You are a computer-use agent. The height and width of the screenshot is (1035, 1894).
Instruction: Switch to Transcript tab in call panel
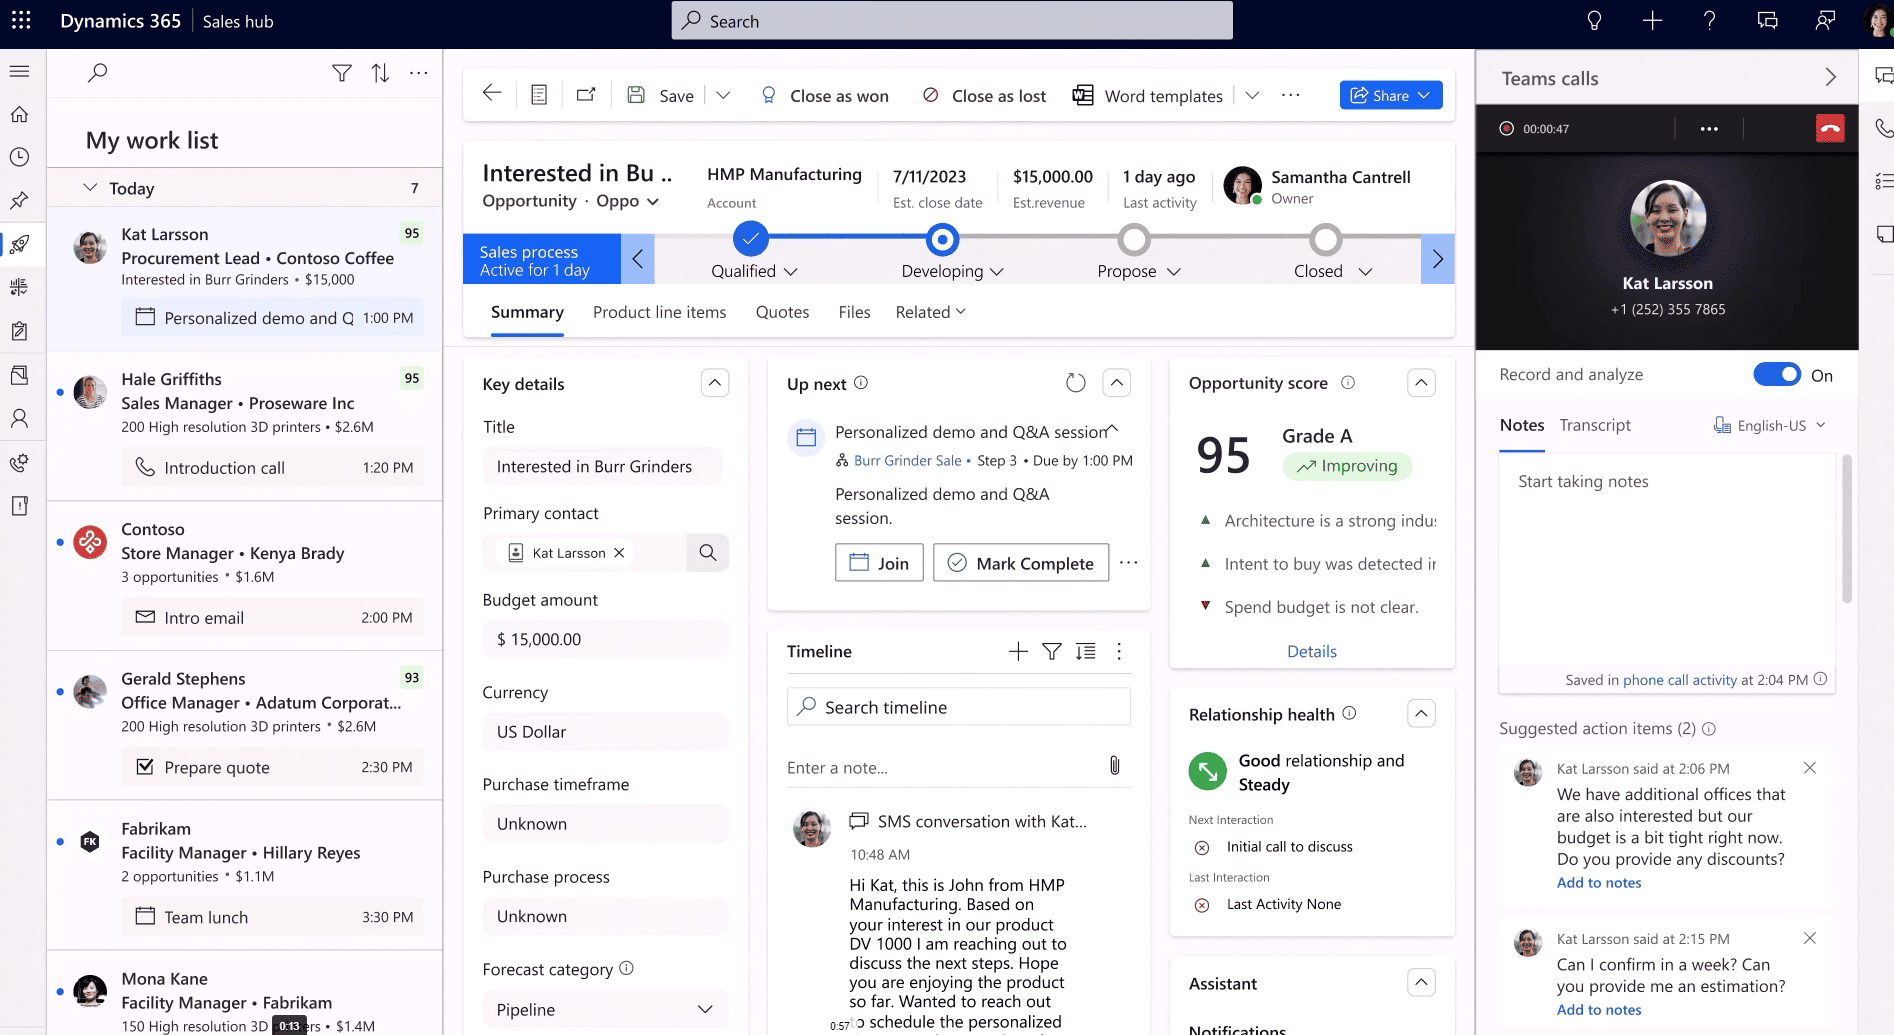click(1595, 425)
